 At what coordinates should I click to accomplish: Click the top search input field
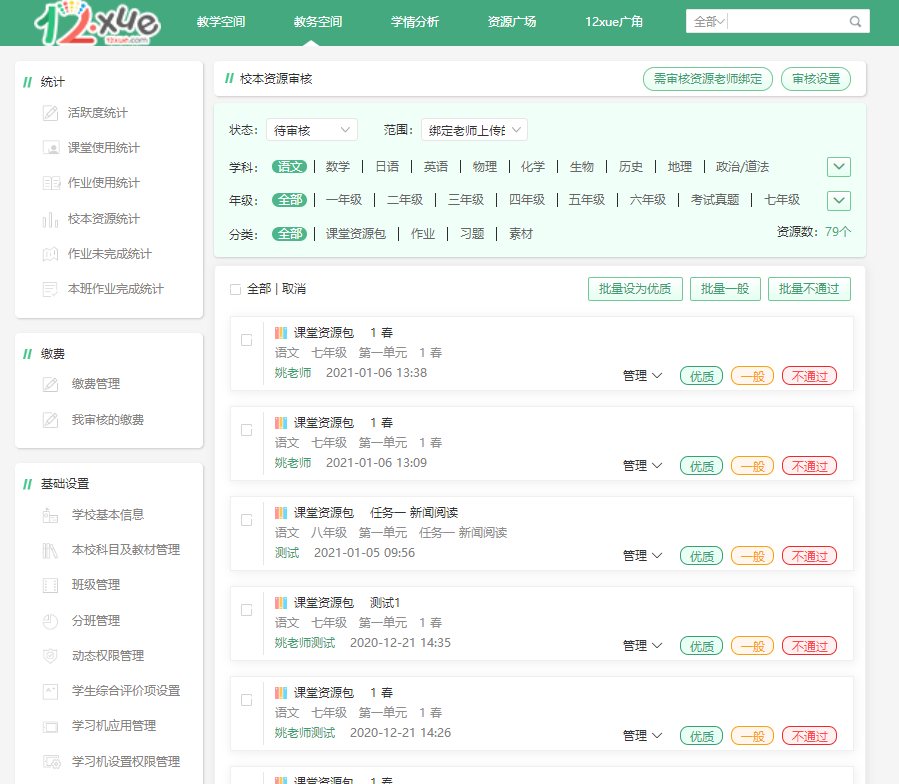788,22
